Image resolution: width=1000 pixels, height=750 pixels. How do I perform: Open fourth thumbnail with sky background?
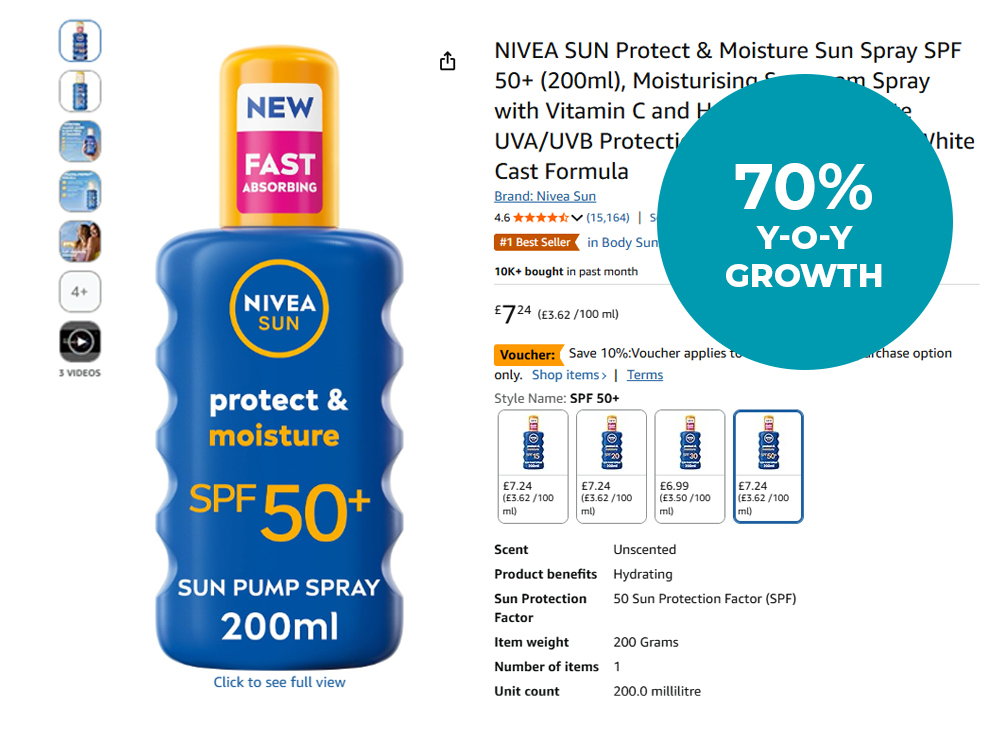point(80,191)
